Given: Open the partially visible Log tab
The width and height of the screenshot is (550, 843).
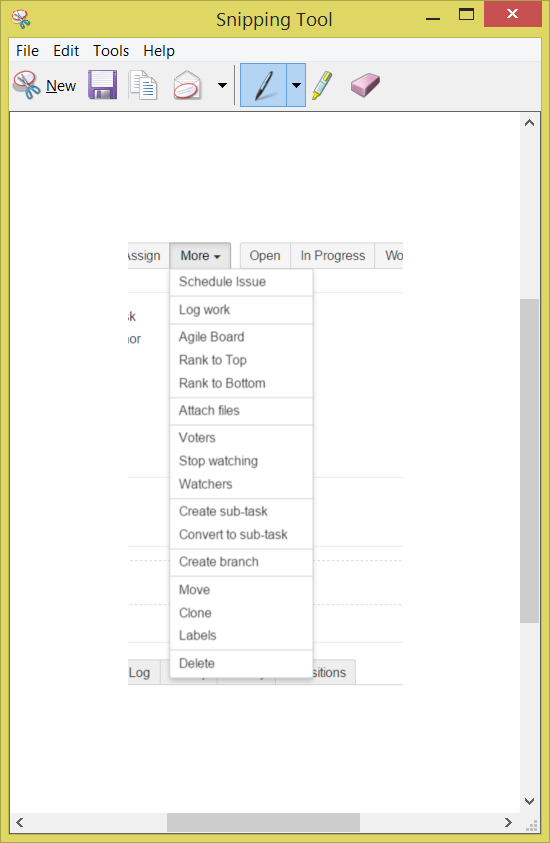Looking at the screenshot, I should (144, 673).
